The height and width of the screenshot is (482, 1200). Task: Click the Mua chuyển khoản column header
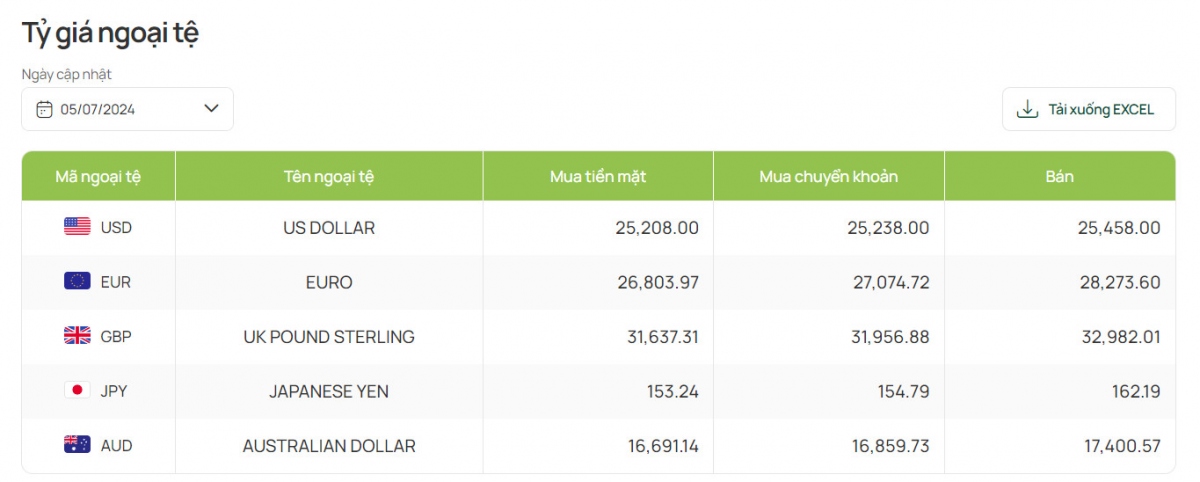coord(829,177)
